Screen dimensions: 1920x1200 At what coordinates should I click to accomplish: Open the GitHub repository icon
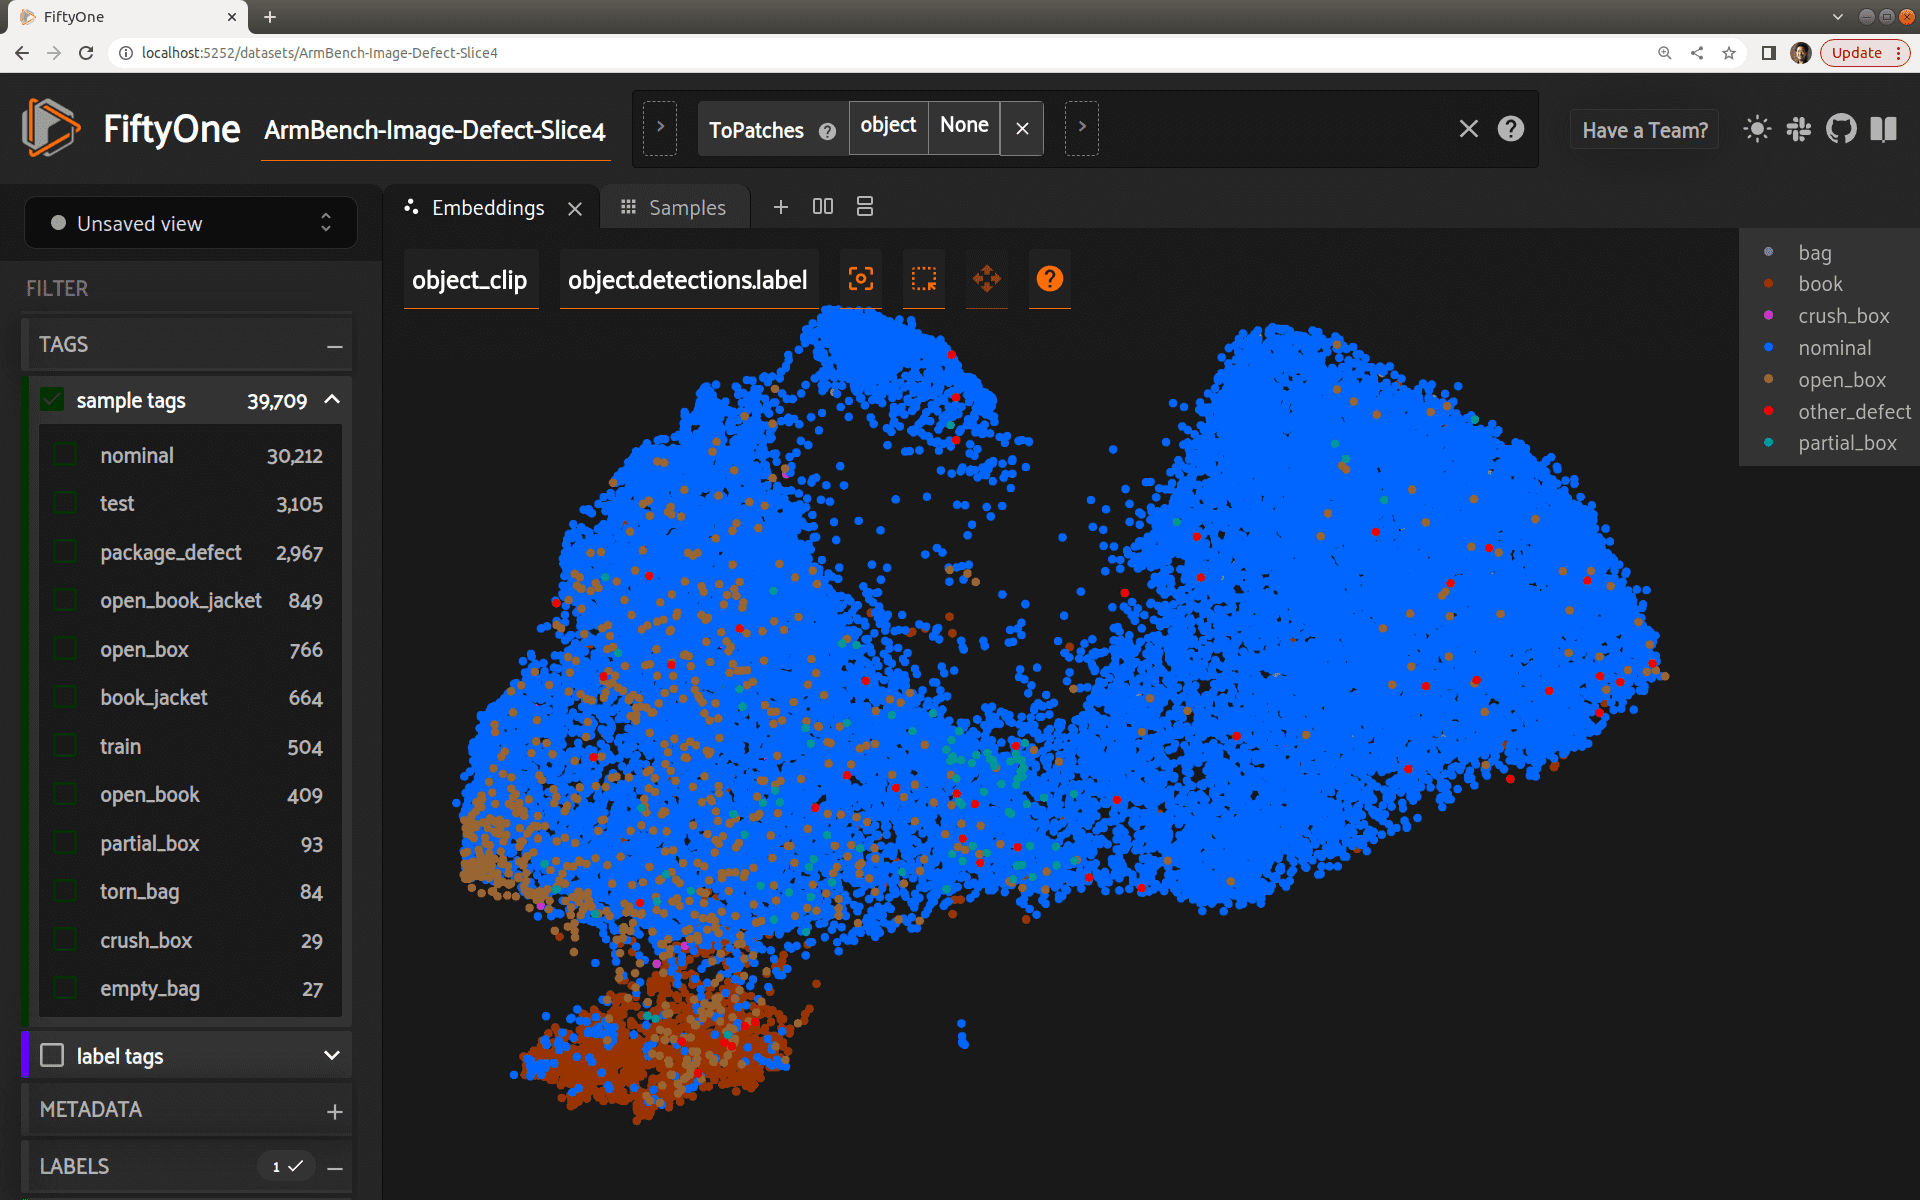1841,129
